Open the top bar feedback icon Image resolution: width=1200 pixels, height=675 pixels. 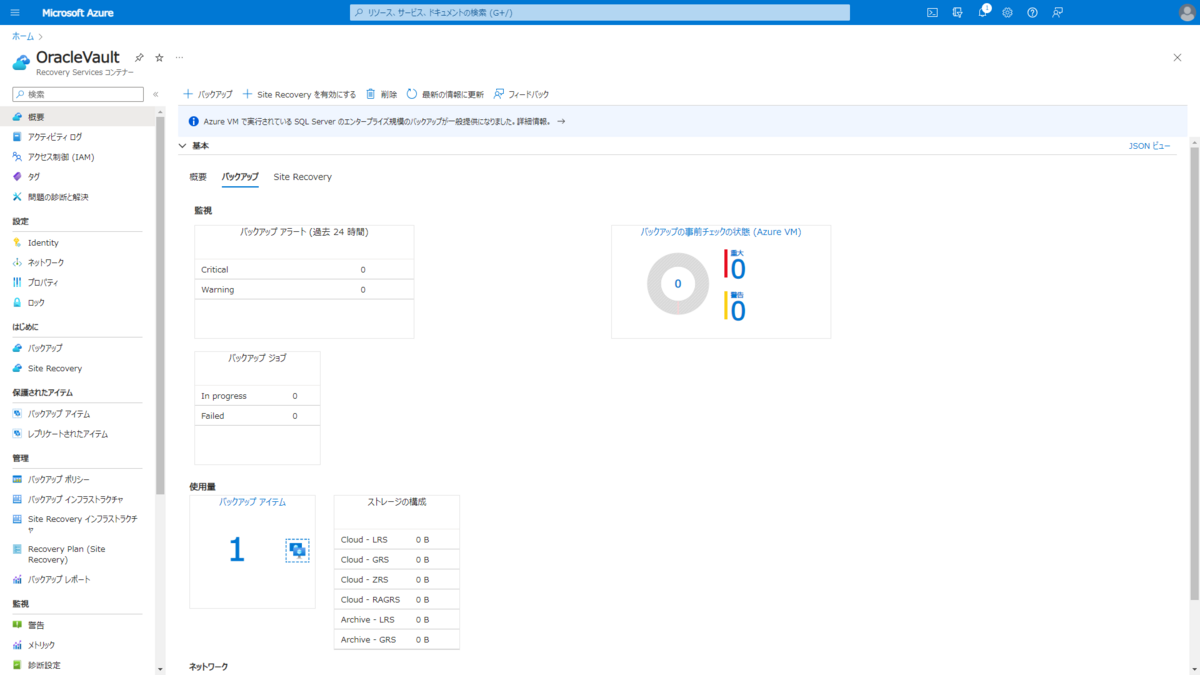click(1057, 12)
